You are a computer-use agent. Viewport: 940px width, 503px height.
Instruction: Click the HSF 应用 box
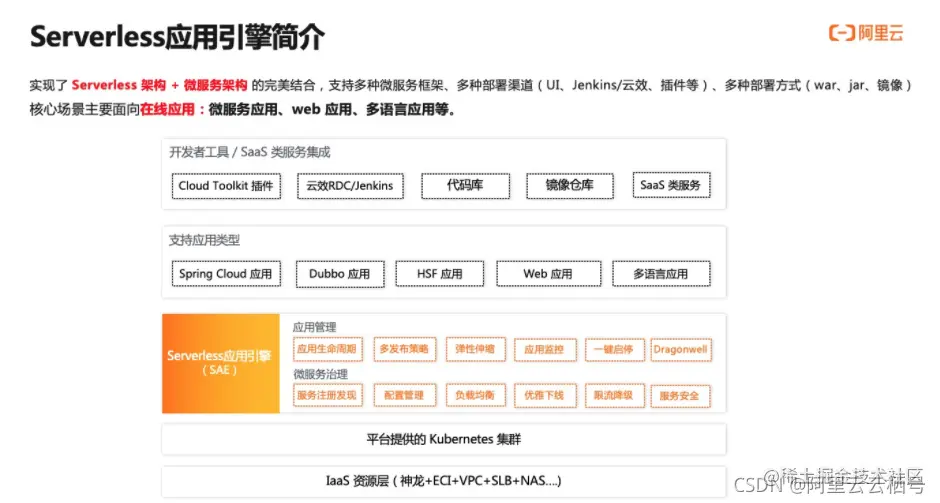click(x=439, y=274)
